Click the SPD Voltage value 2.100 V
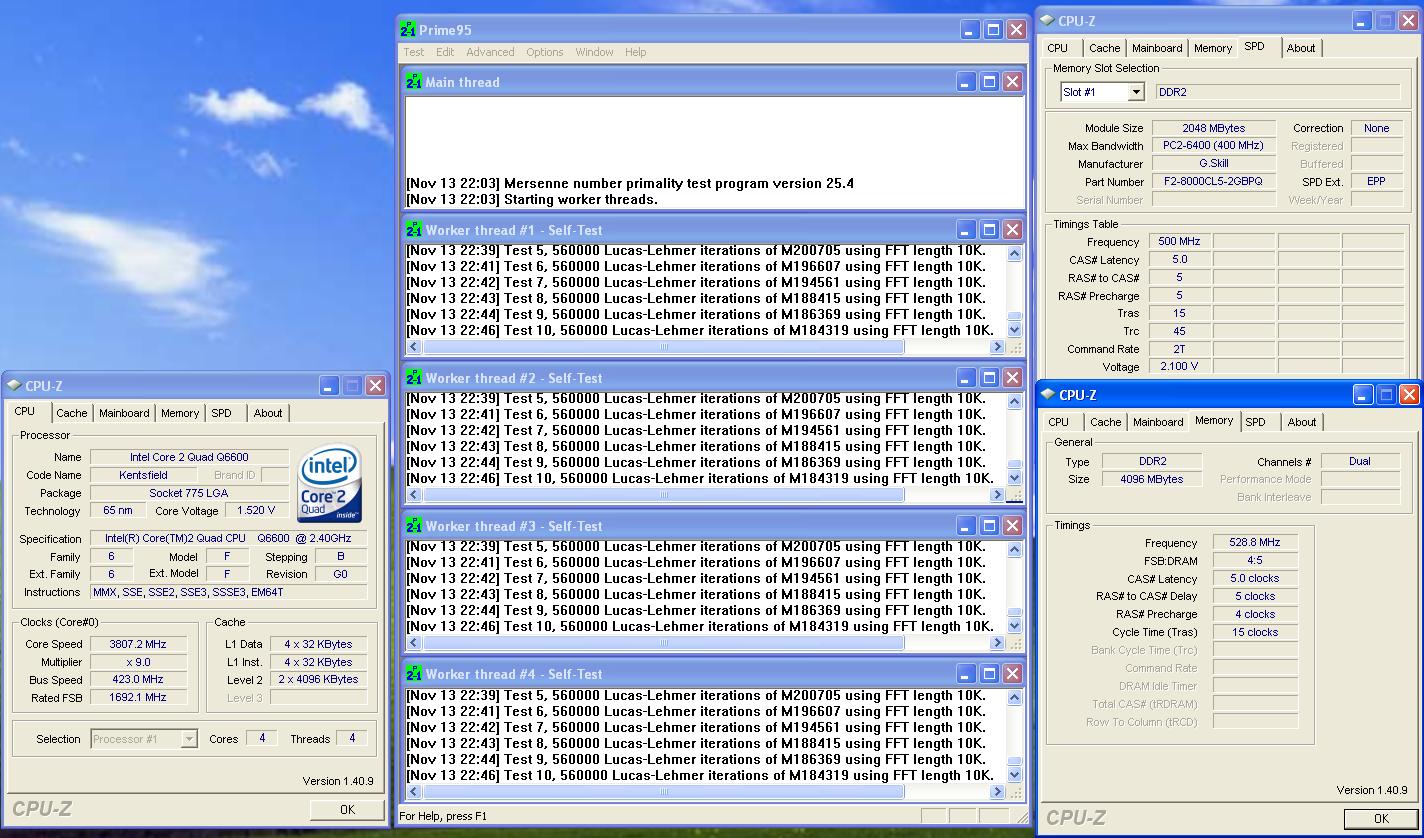This screenshot has width=1424, height=838. click(x=1179, y=367)
